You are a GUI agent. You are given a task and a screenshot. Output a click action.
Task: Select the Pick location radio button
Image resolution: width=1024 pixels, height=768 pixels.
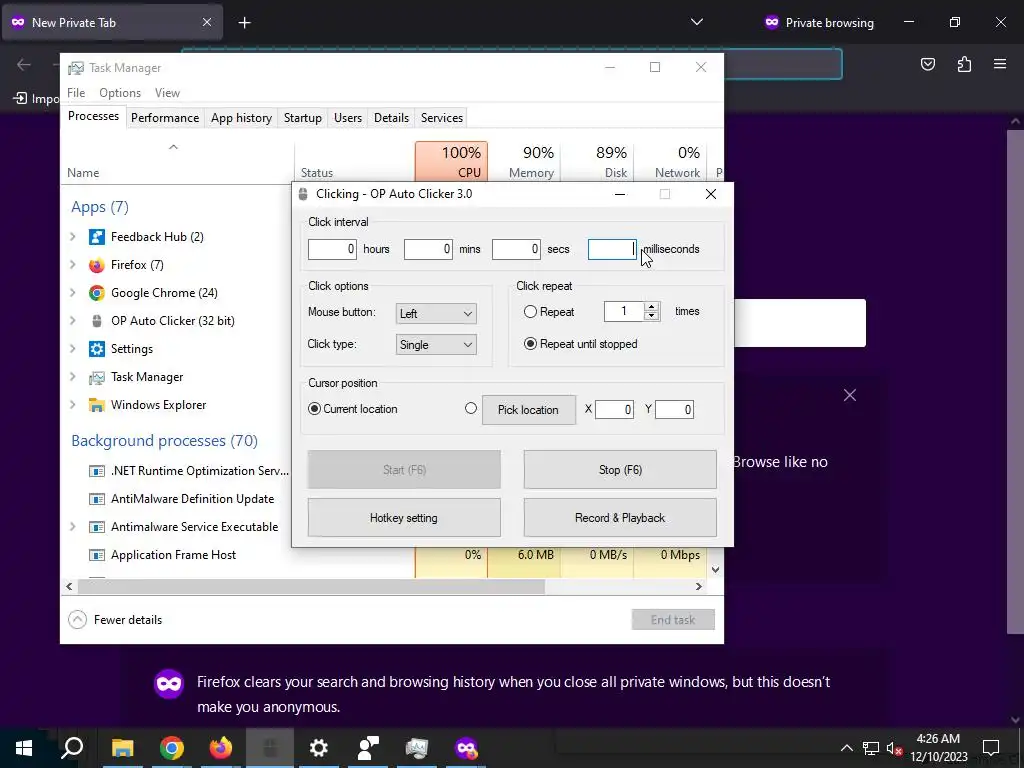[x=471, y=408]
